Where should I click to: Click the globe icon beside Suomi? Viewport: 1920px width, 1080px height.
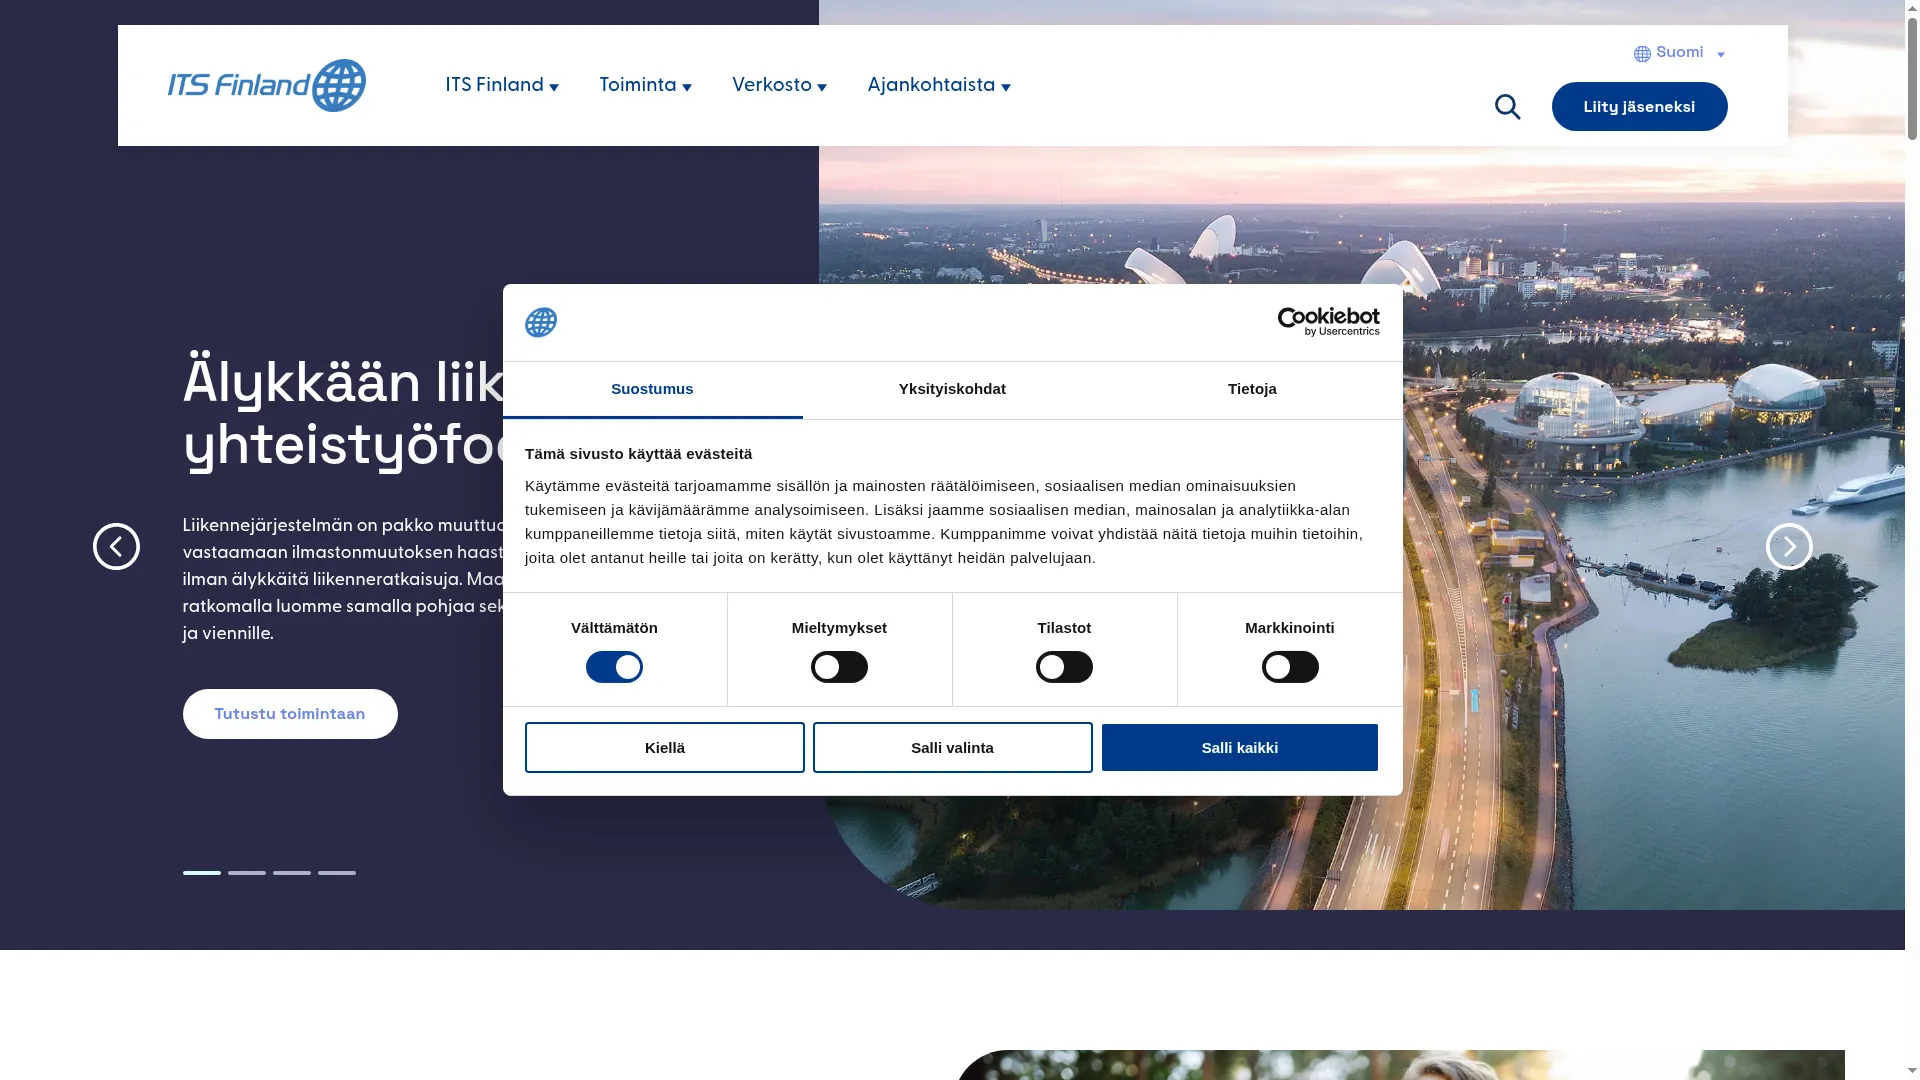[x=1642, y=54]
